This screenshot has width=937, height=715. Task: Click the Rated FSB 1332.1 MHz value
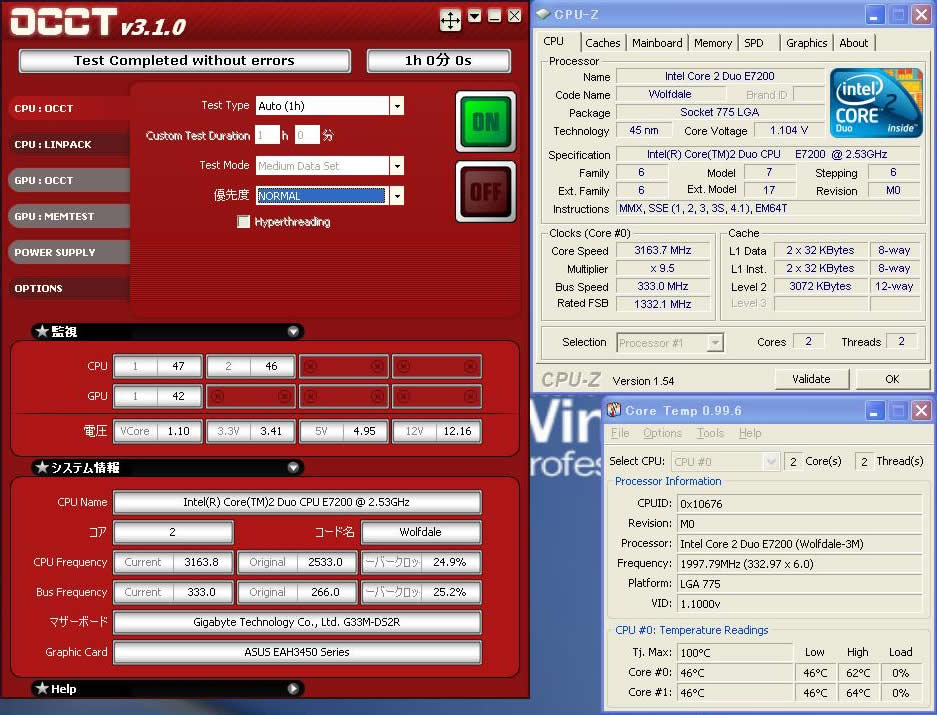[663, 304]
